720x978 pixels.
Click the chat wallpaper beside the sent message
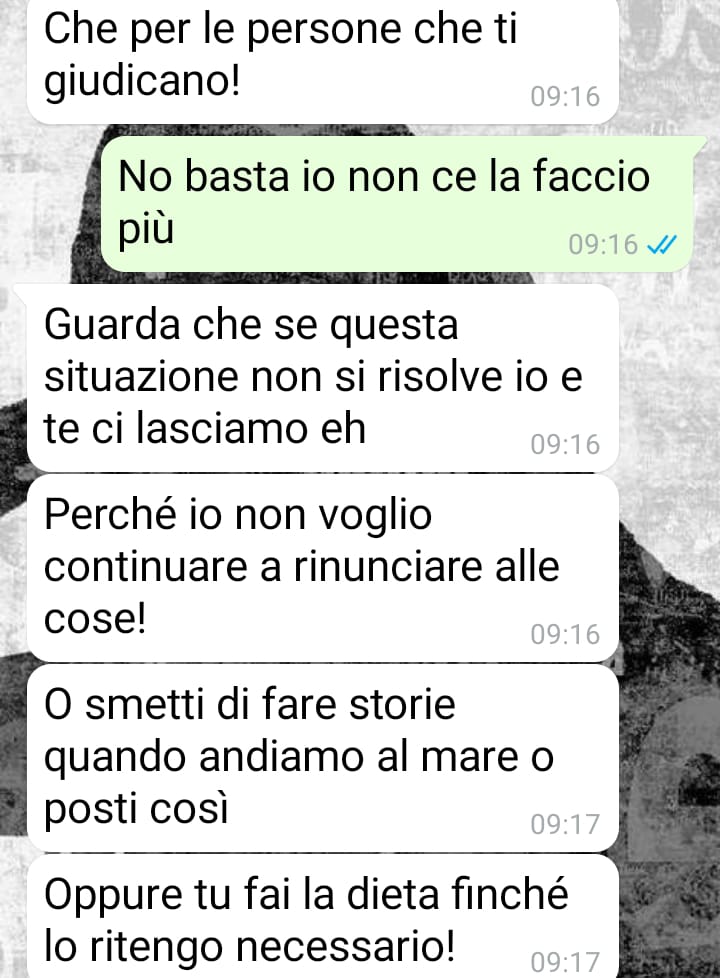[50, 206]
